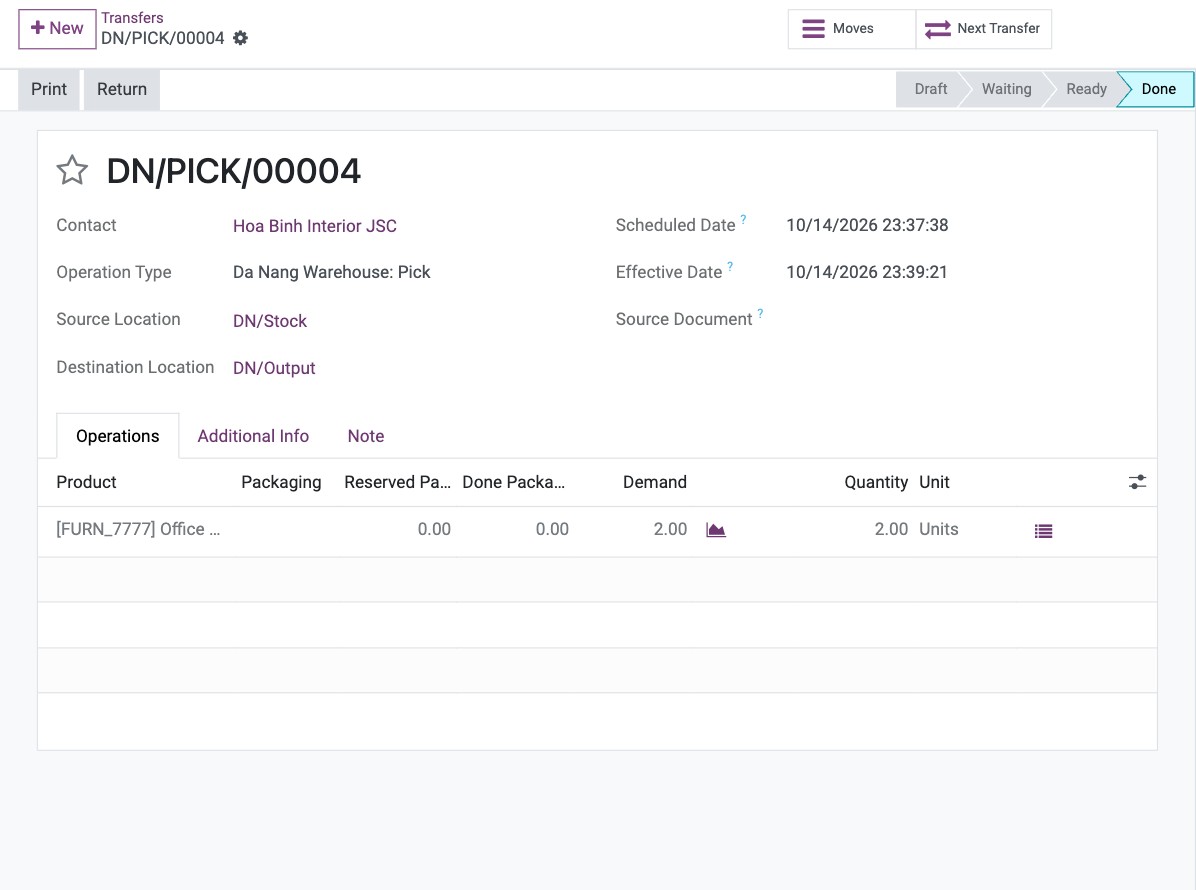Go to Next Transfer
Image resolution: width=1196 pixels, height=890 pixels.
pos(983,29)
